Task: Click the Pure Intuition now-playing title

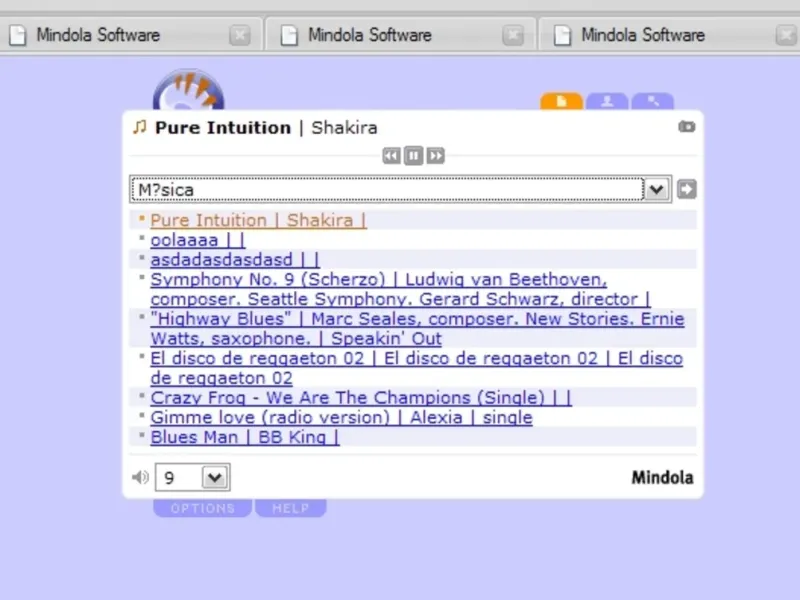Action: coord(223,128)
